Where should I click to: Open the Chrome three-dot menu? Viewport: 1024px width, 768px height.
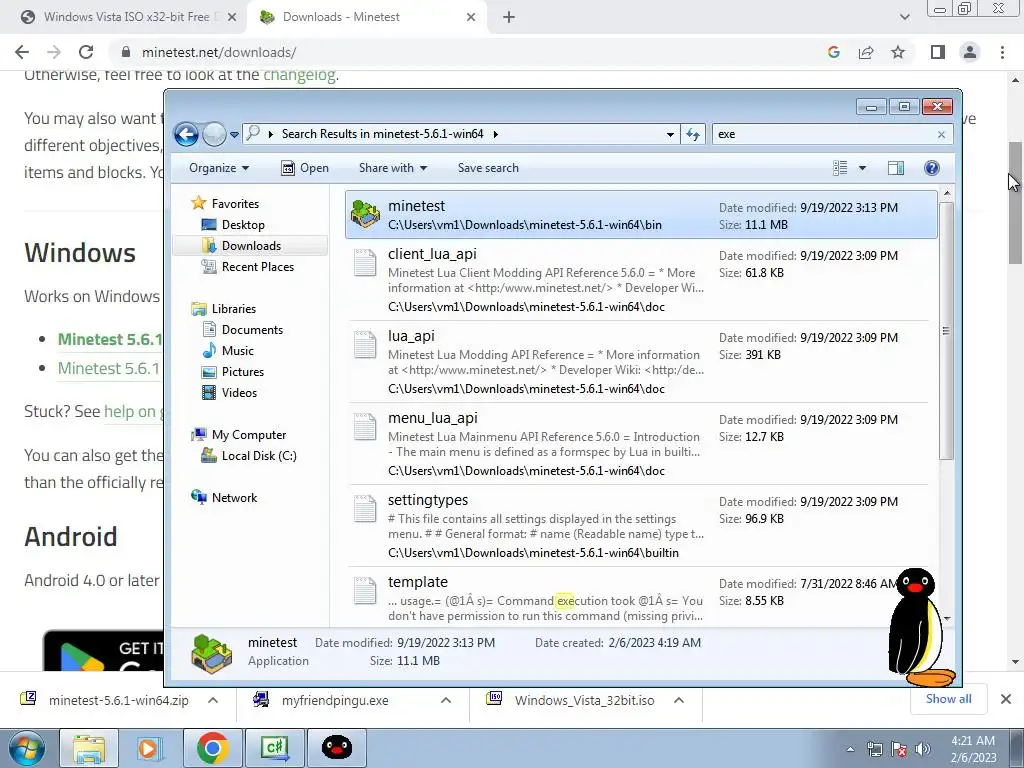1002,52
